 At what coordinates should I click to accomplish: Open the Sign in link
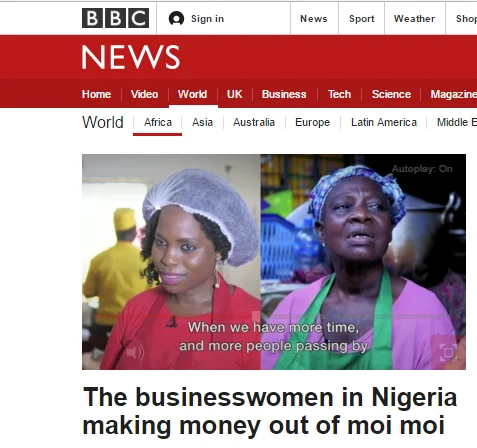point(207,19)
